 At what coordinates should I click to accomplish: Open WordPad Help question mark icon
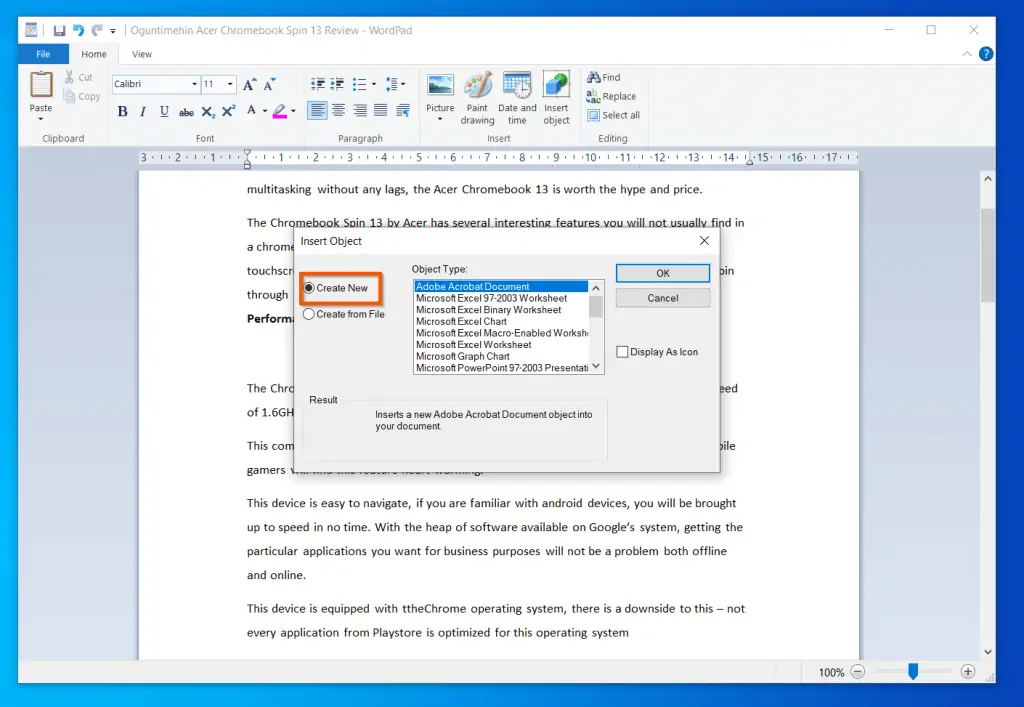coord(986,54)
